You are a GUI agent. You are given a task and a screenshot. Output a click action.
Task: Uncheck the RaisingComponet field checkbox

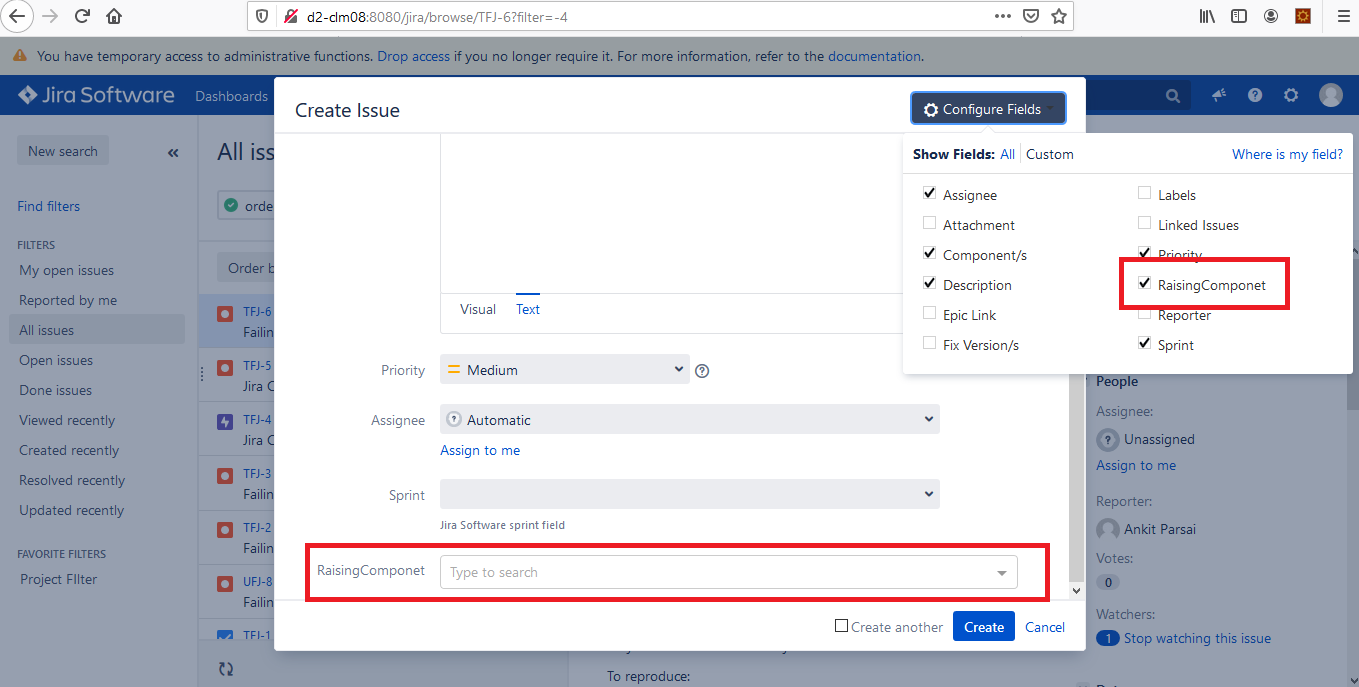click(x=1145, y=284)
